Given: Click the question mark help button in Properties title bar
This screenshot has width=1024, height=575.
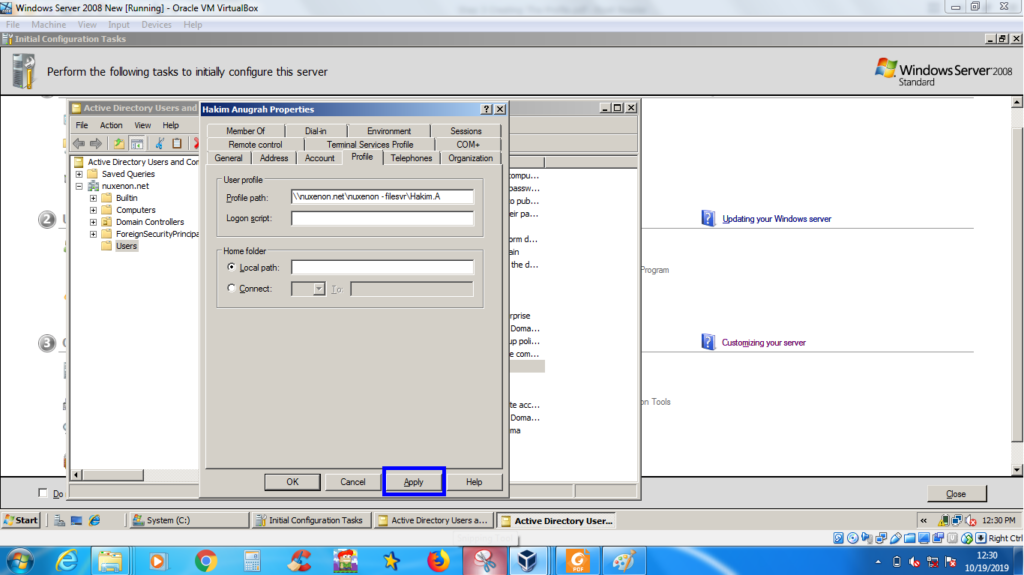Looking at the screenshot, I should pos(487,109).
